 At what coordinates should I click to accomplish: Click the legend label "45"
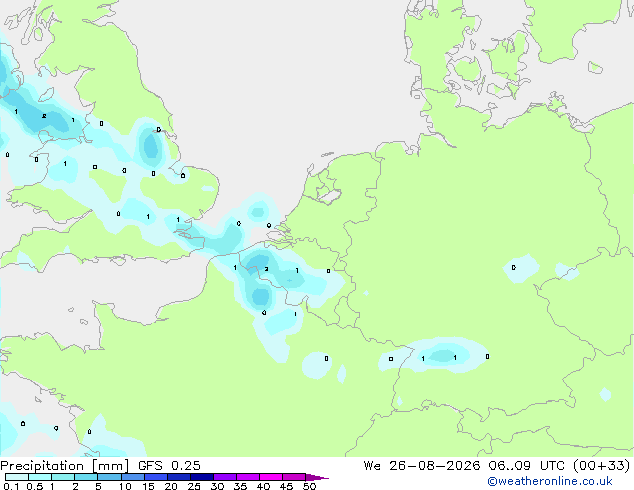coord(286,486)
